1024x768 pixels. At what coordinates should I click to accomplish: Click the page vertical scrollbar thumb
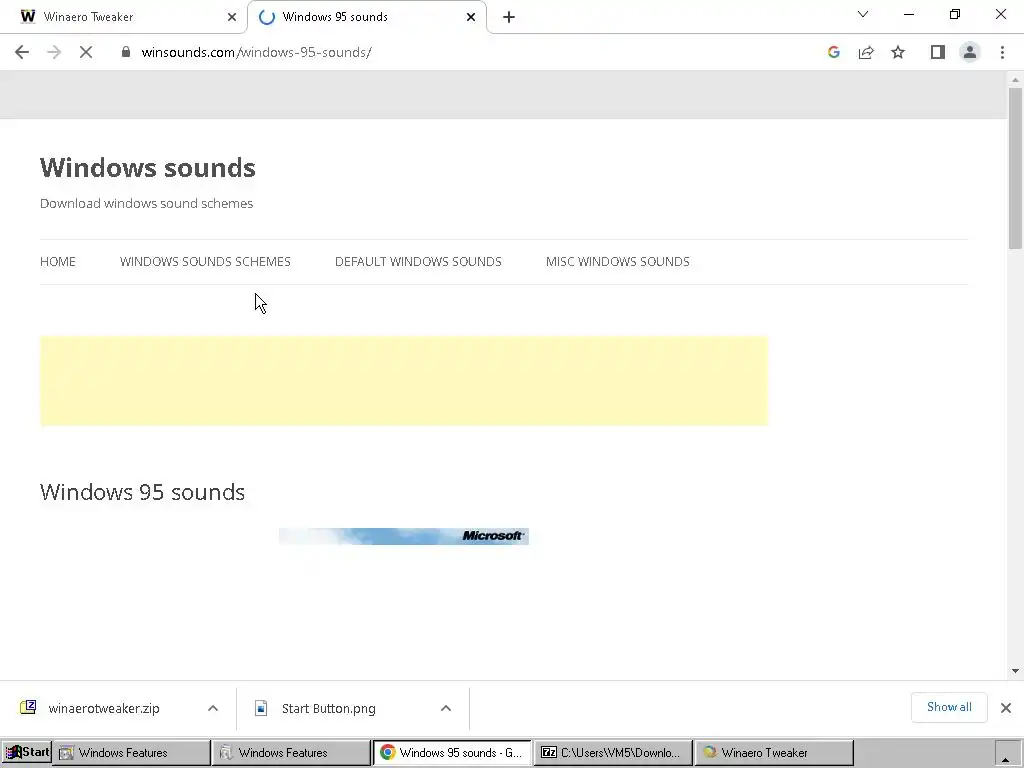coord(1015,168)
